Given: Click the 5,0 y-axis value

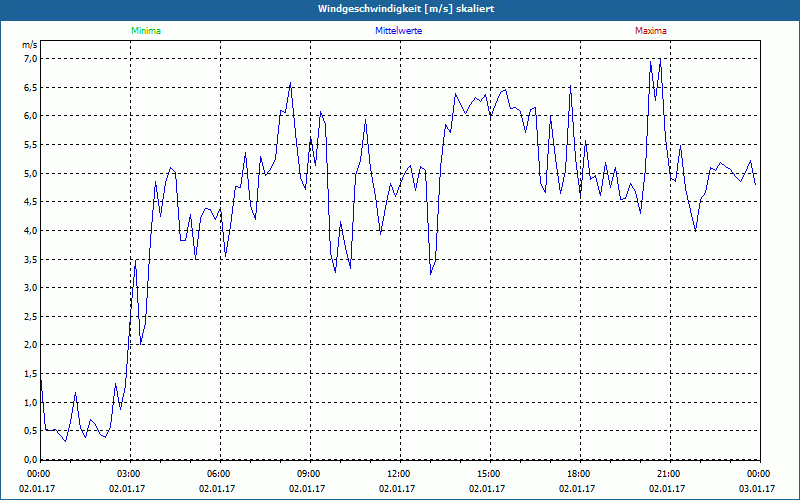Looking at the screenshot, I should coord(31,173).
